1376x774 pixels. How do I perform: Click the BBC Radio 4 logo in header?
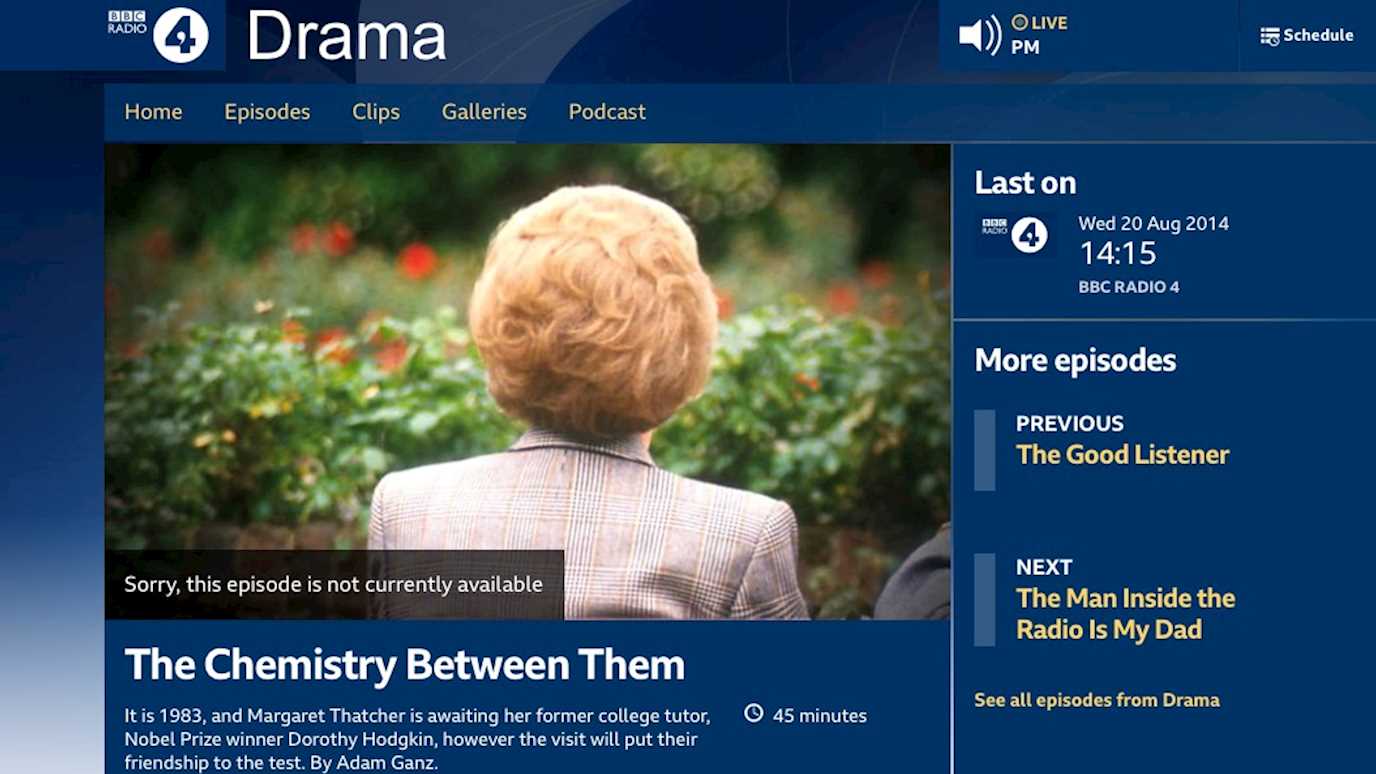[x=159, y=34]
